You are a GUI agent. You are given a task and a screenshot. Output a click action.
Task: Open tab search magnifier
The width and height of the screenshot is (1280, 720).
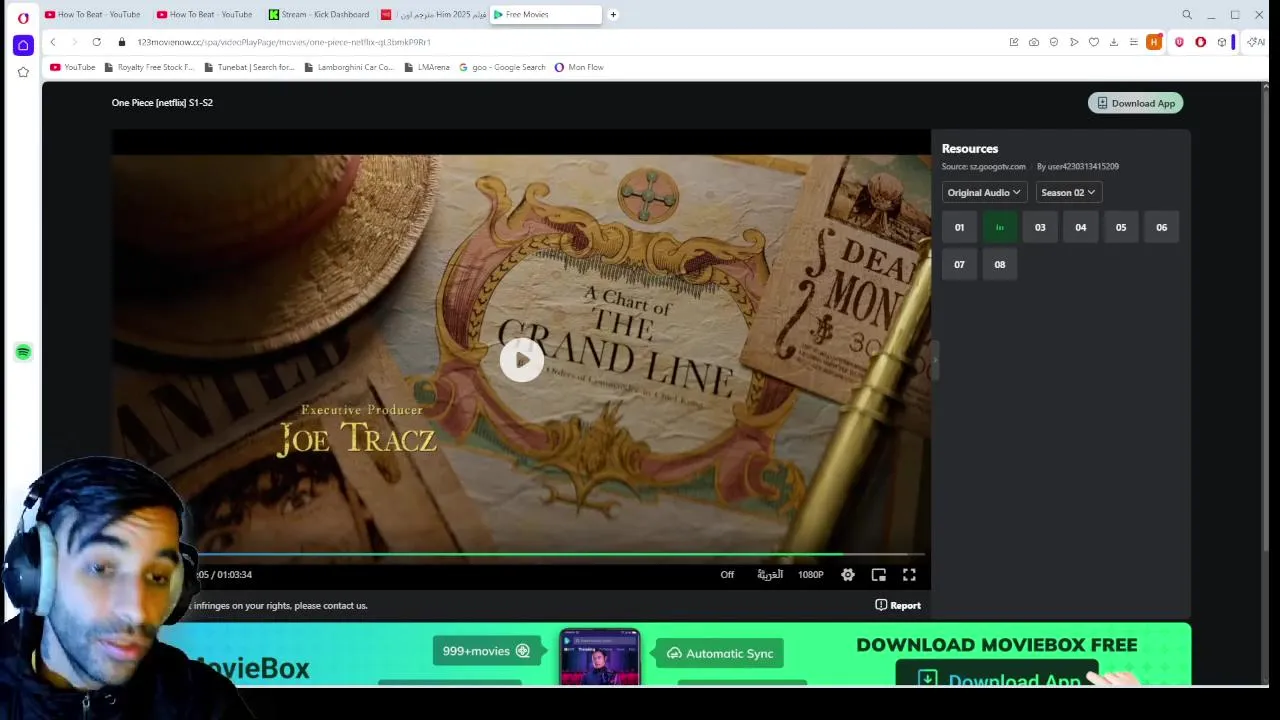1187,15
